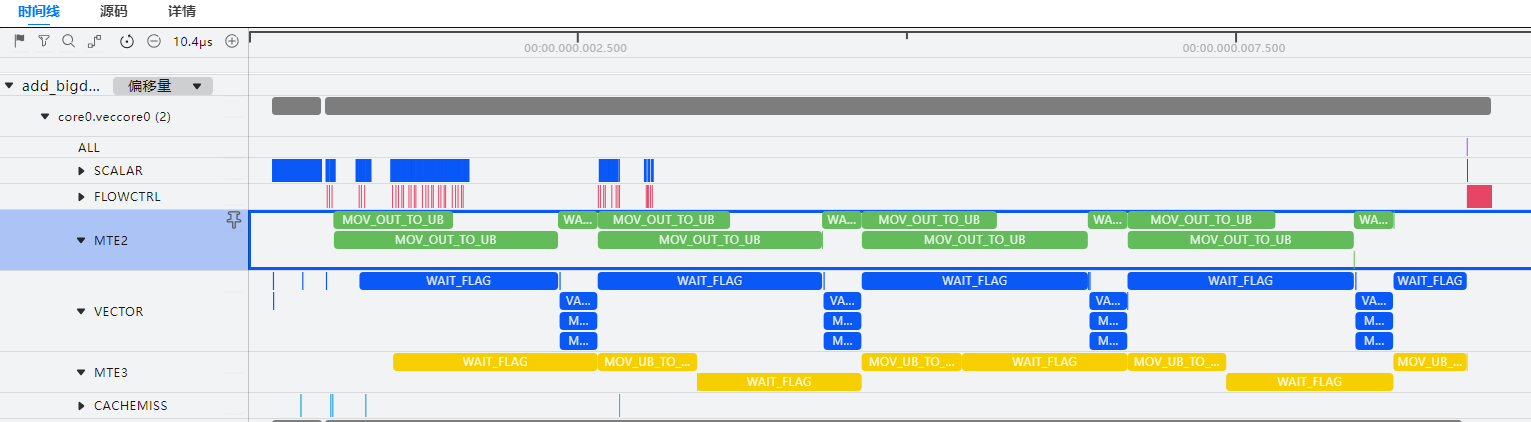Reset the timeline zoom with the circular icon

127,41
